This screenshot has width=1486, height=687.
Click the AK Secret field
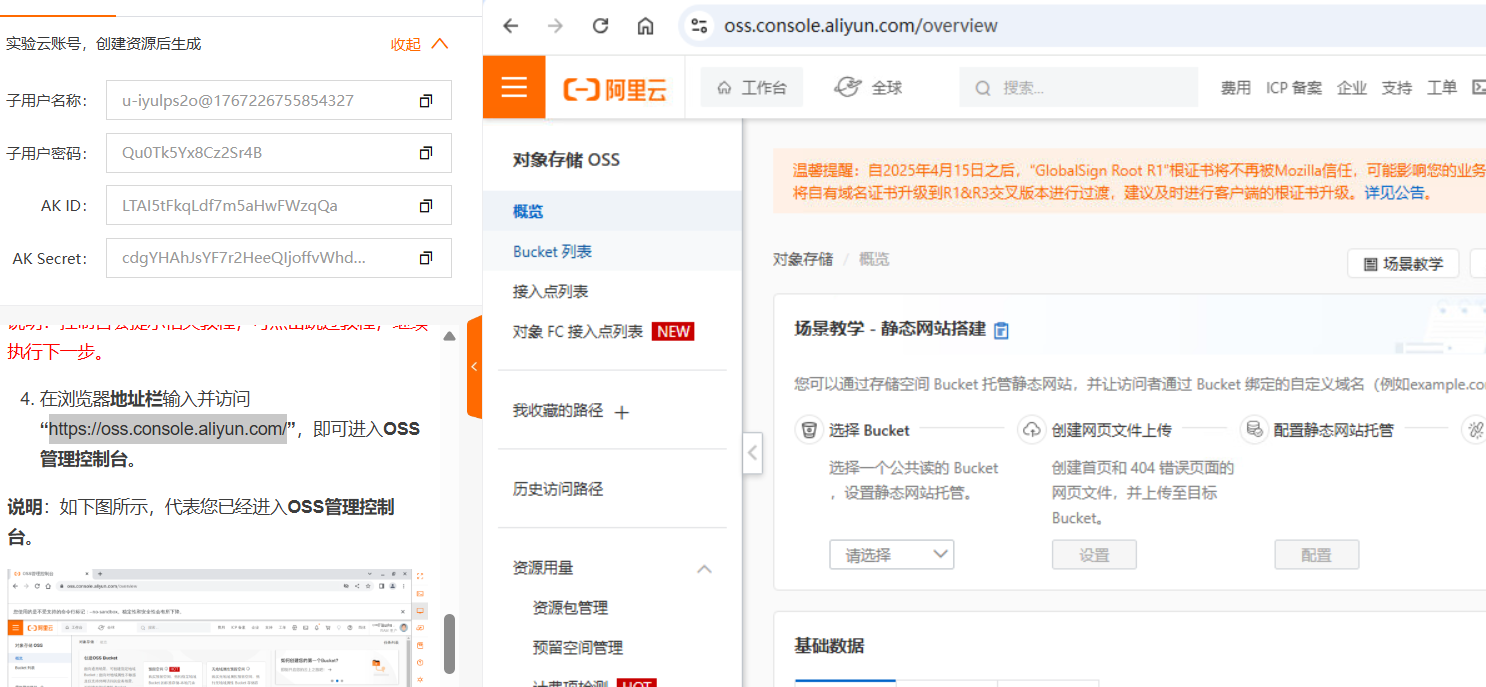coord(279,258)
